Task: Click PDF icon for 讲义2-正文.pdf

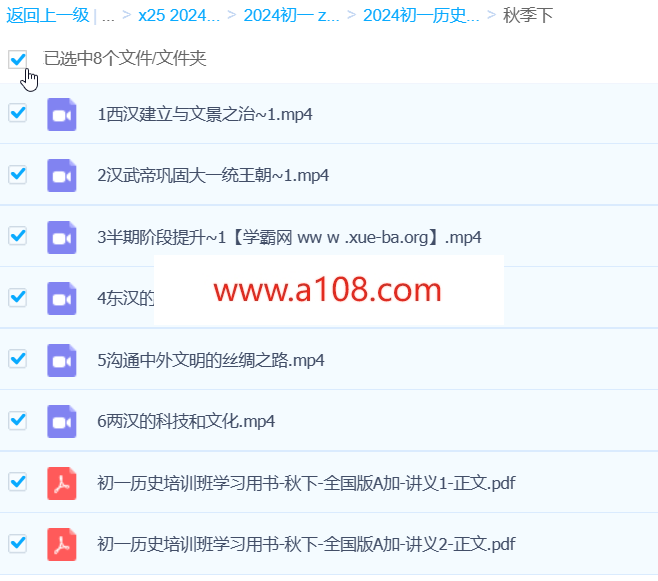Action: click(62, 544)
